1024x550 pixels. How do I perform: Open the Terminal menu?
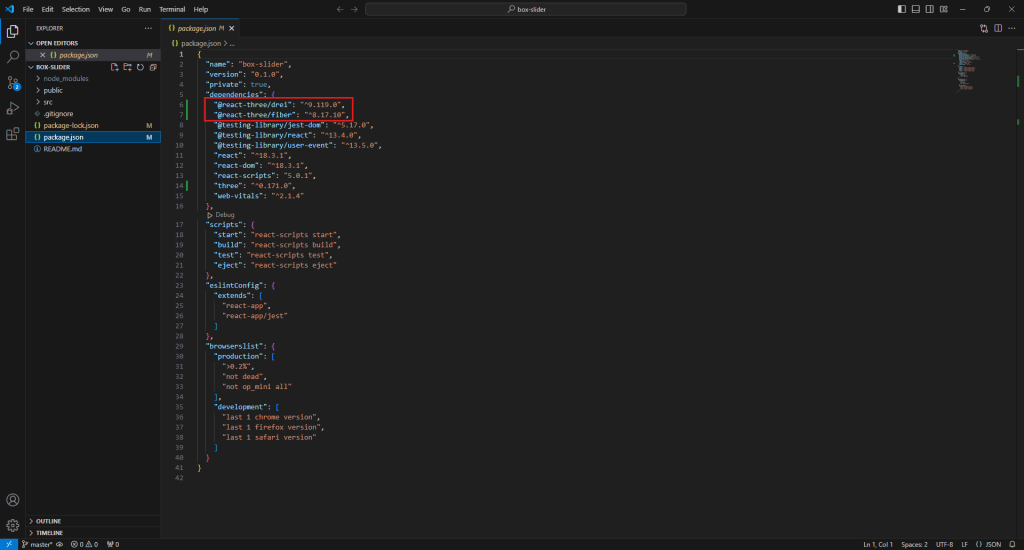tap(173, 9)
